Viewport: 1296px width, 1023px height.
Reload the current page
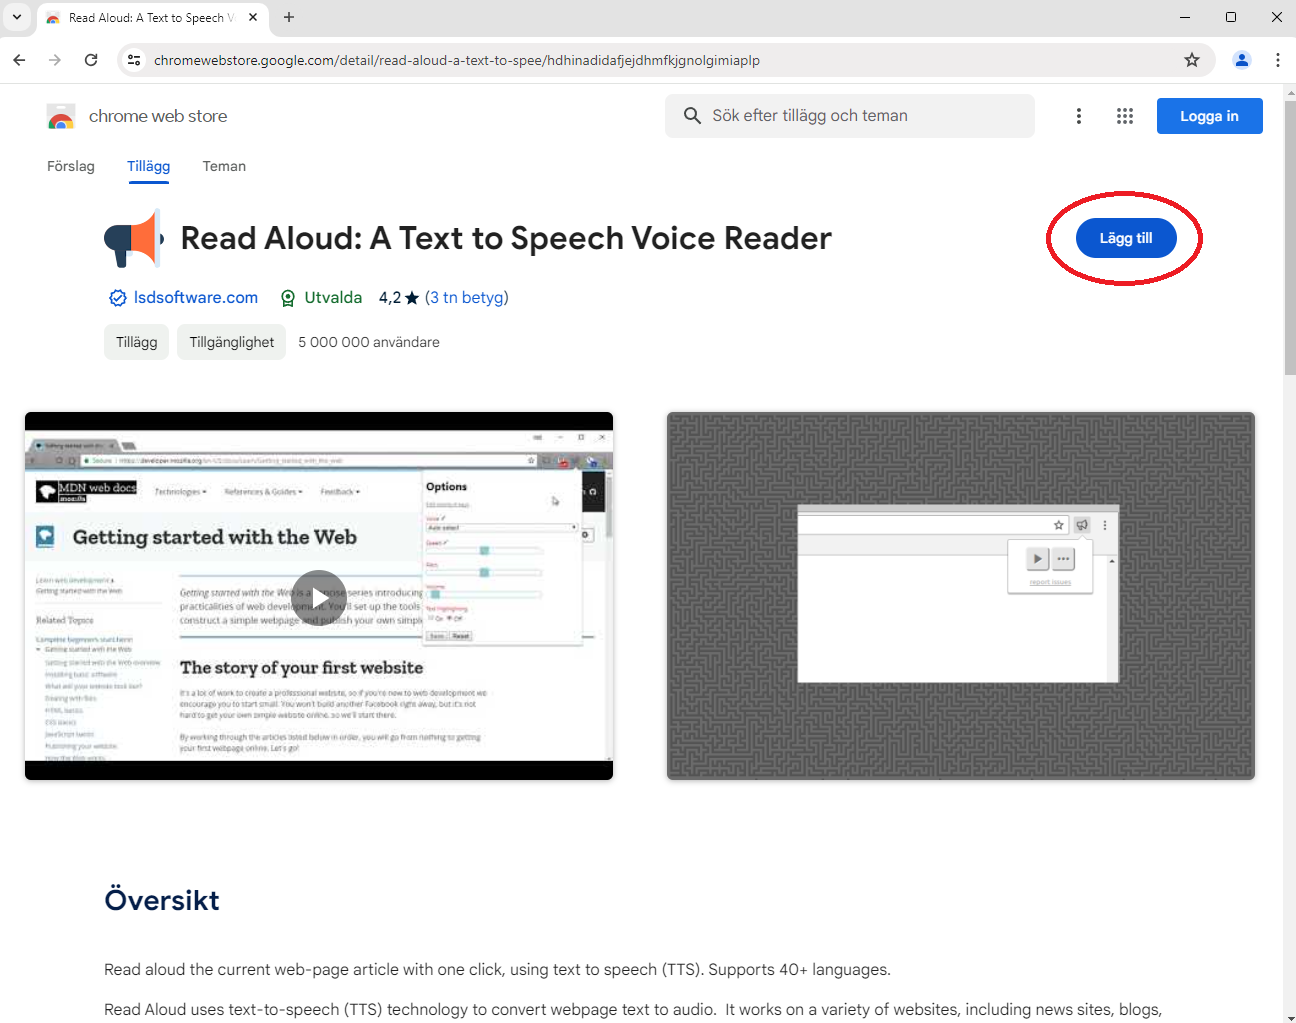tap(91, 60)
